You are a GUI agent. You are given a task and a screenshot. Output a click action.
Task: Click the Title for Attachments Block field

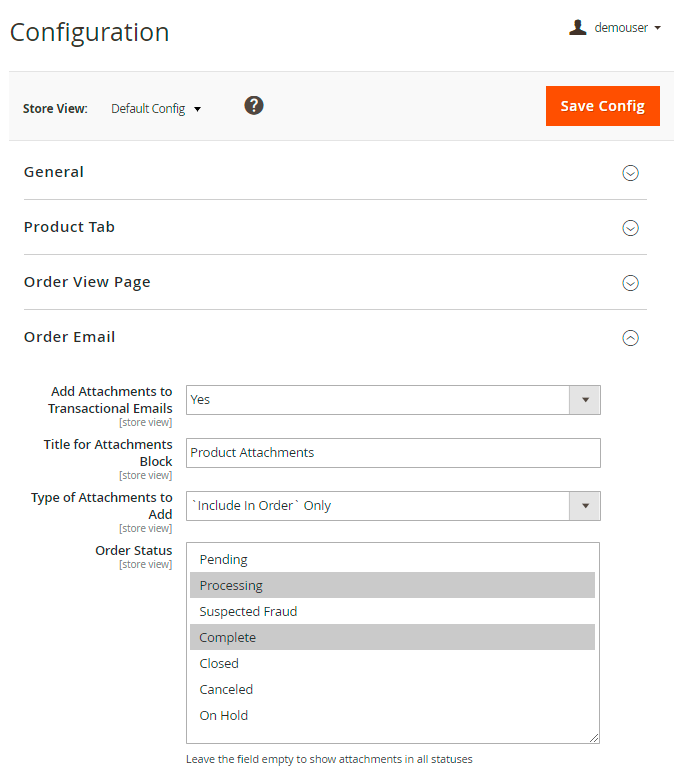[x=393, y=453]
